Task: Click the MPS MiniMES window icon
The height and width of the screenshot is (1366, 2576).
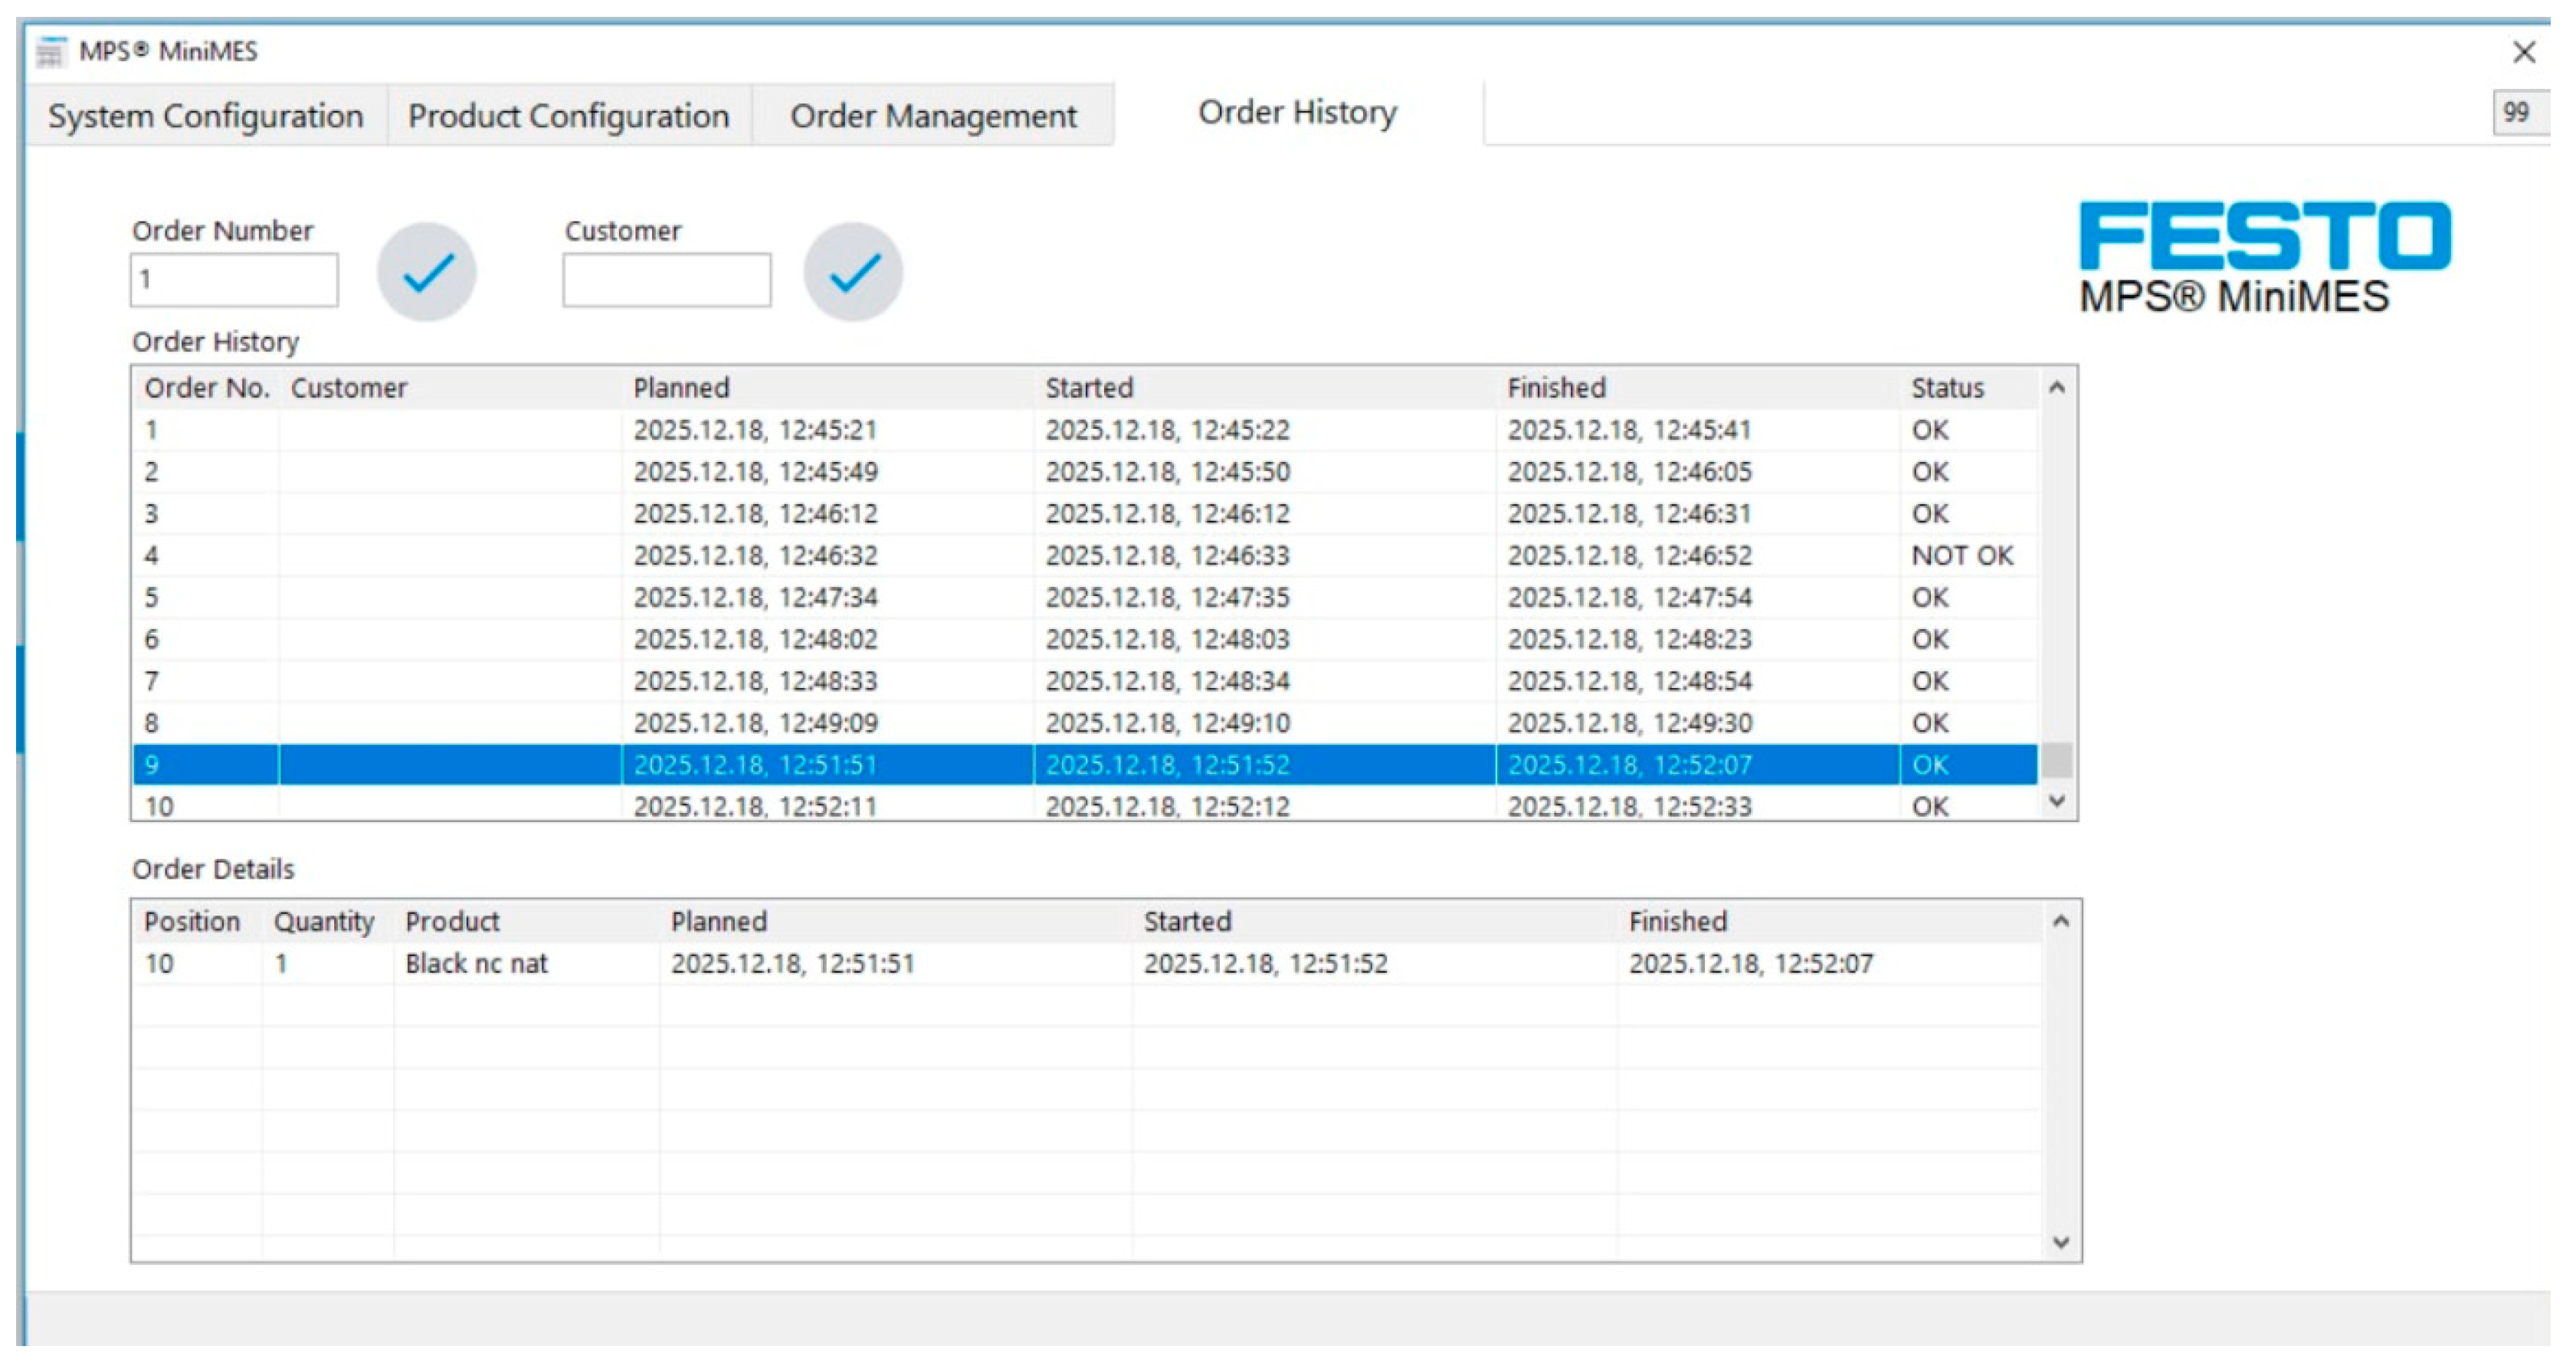Action: 50,51
